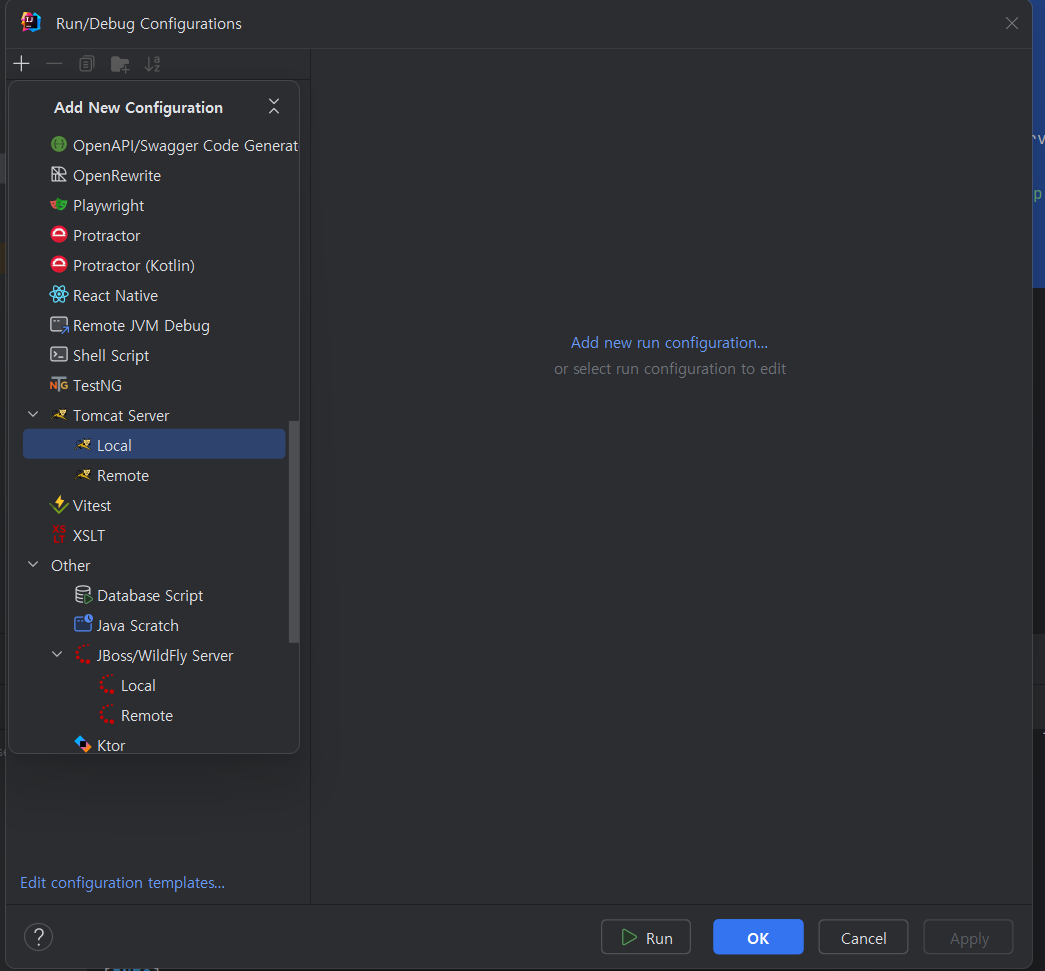
Task: Click the configuration list vertical scrollbar
Action: [x=293, y=532]
